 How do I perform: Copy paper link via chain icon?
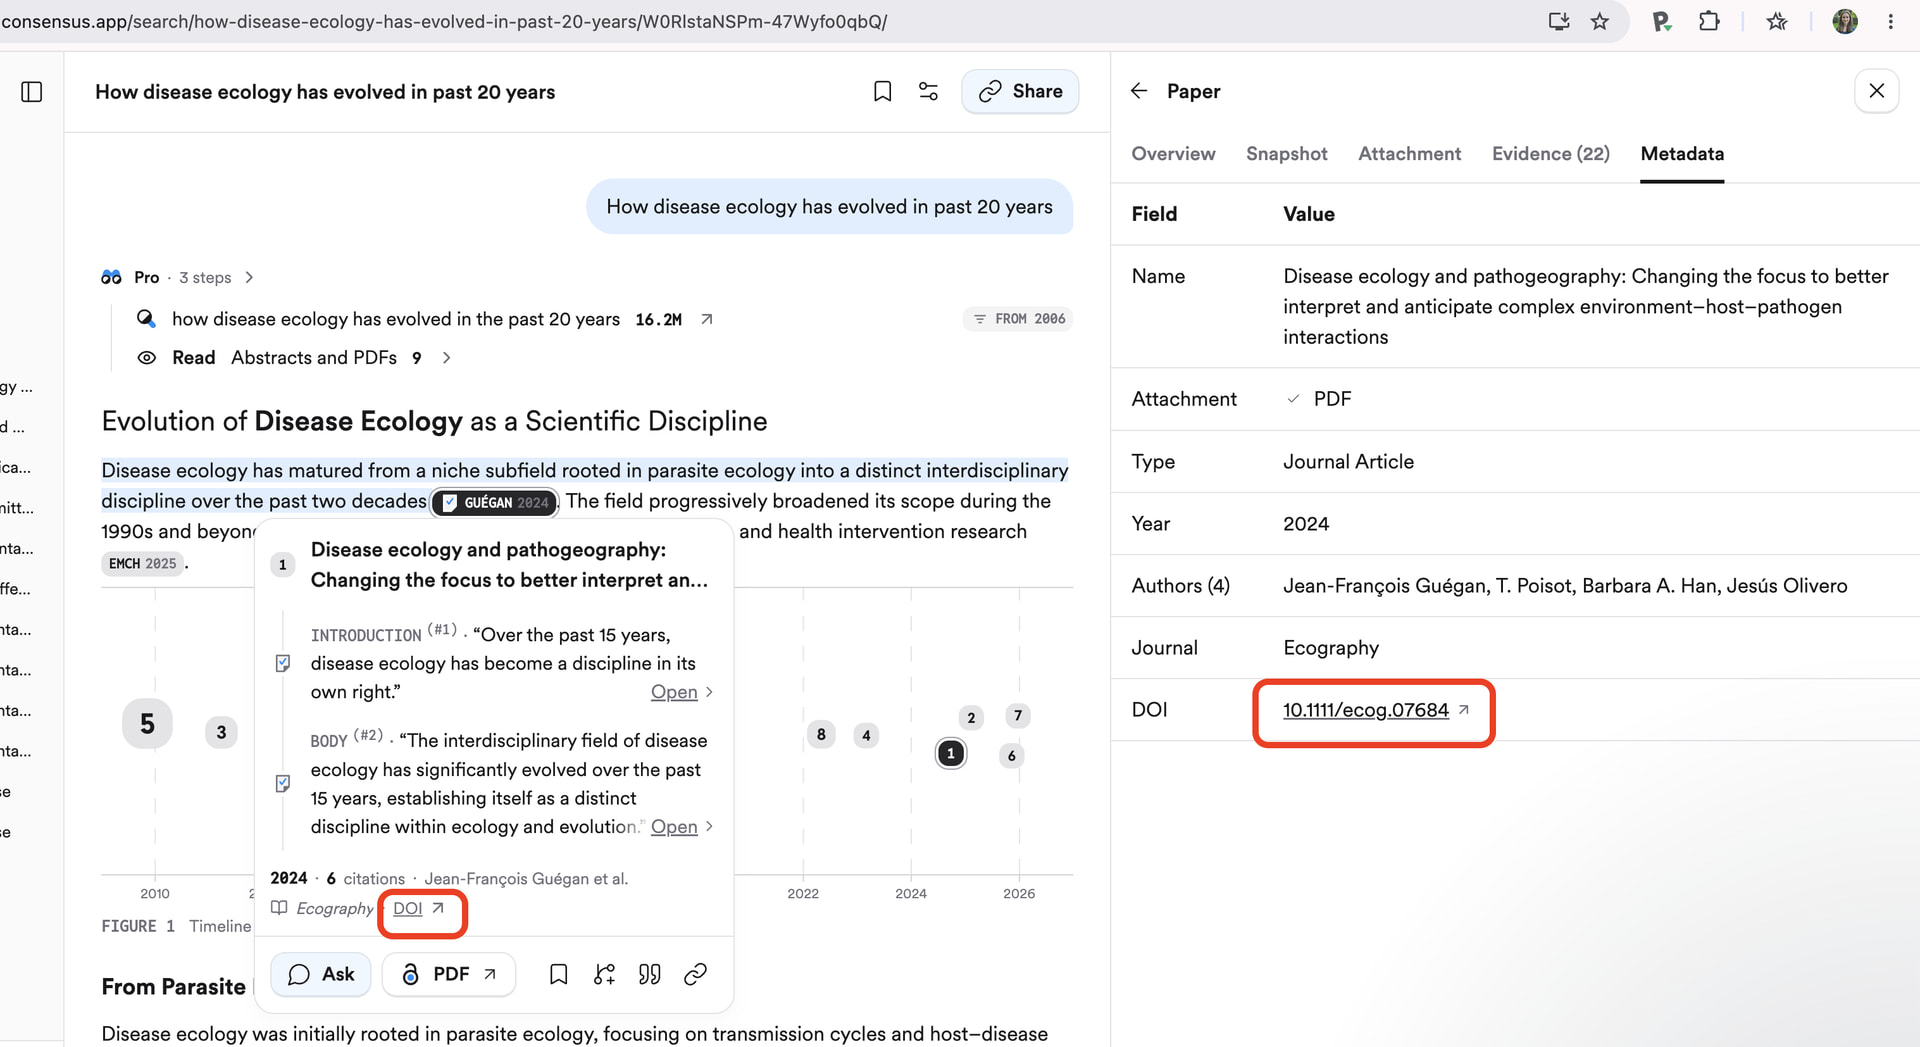click(695, 974)
